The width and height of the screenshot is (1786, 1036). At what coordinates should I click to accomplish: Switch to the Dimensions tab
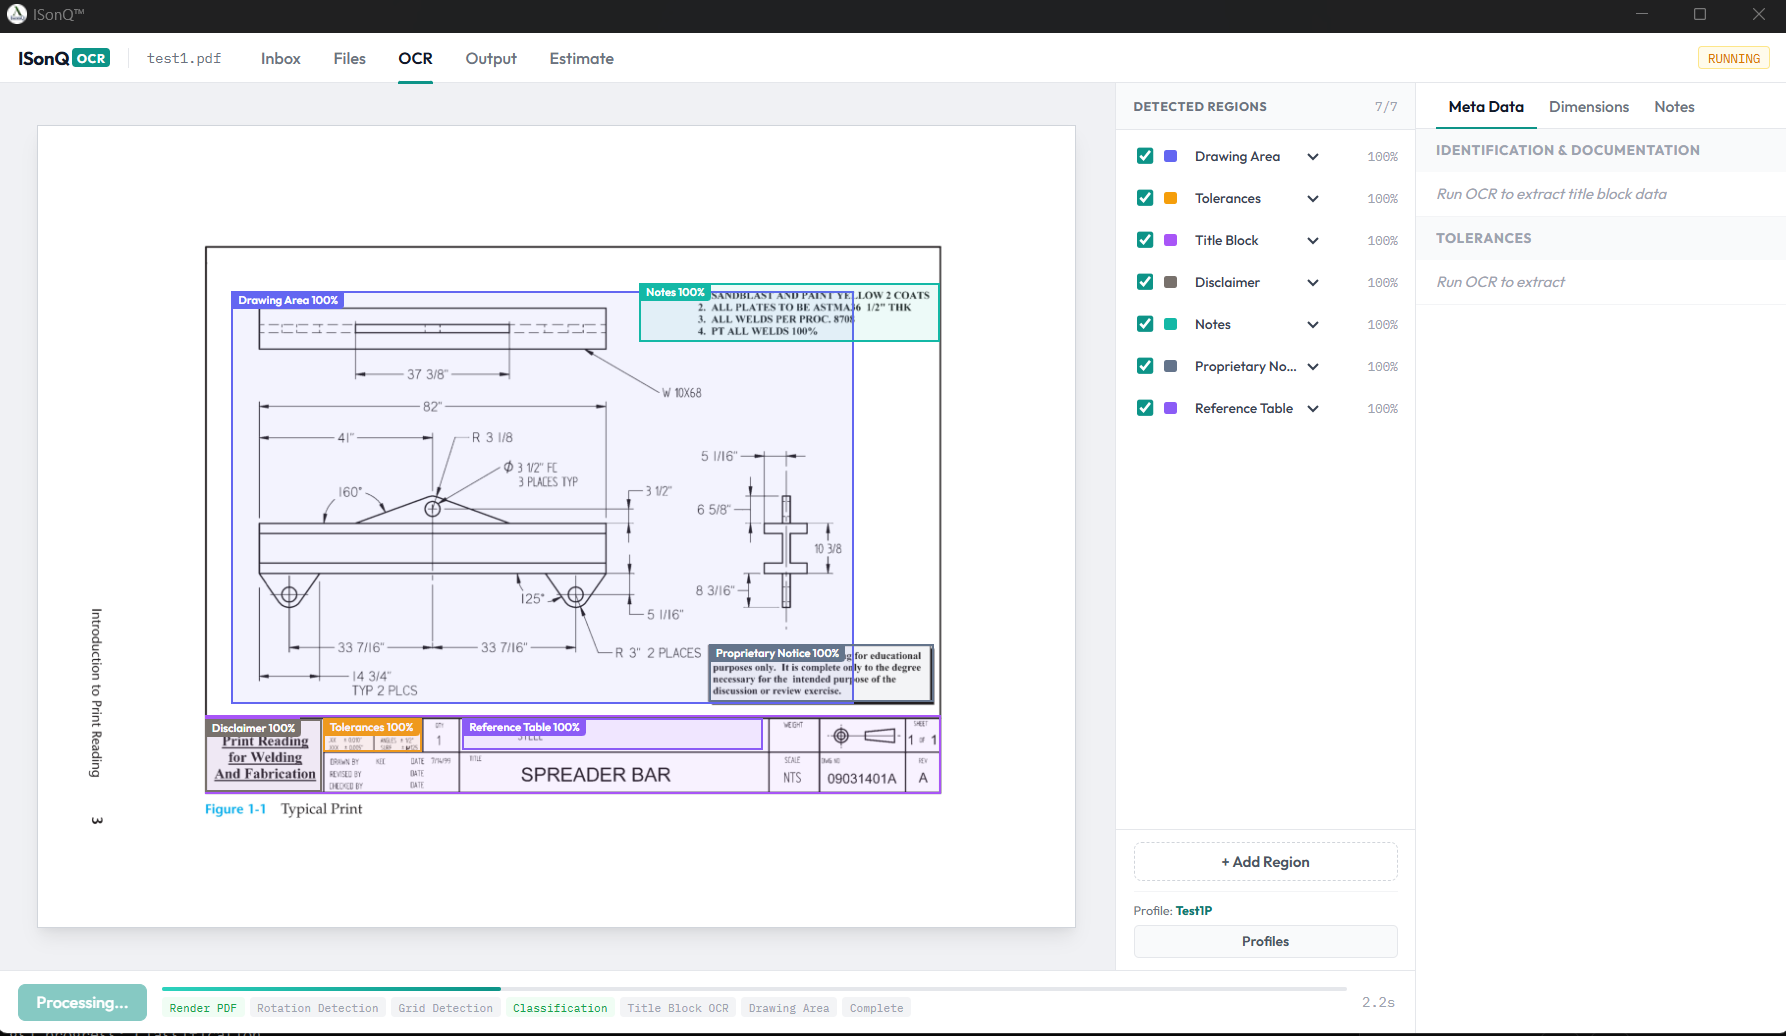coord(1588,107)
